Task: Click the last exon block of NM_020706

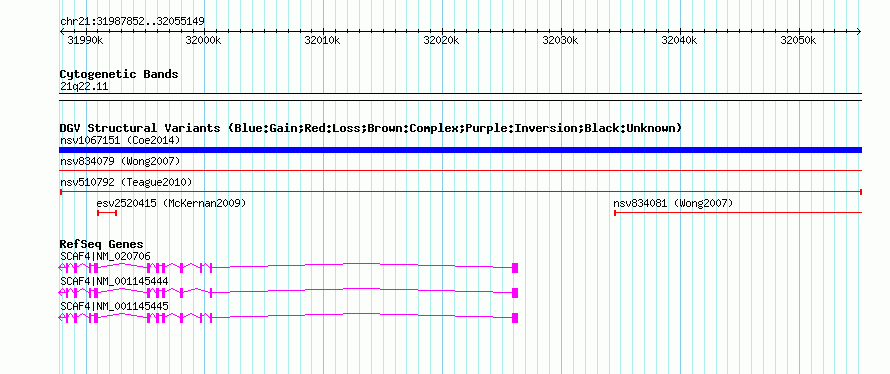Action: tap(515, 268)
